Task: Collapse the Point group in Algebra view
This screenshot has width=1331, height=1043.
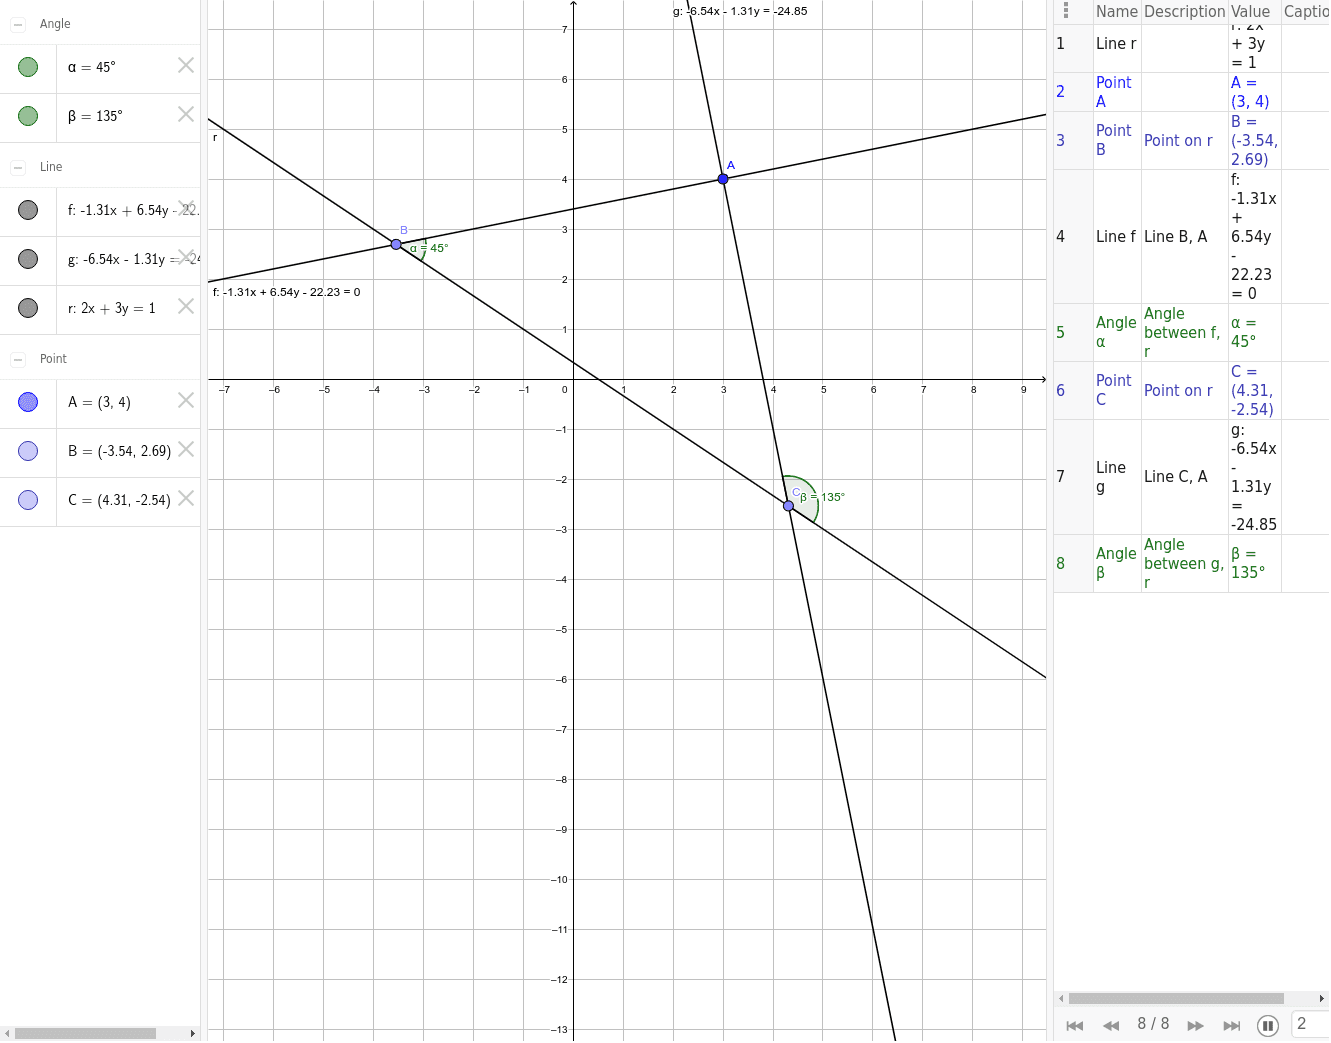Action: [18, 359]
